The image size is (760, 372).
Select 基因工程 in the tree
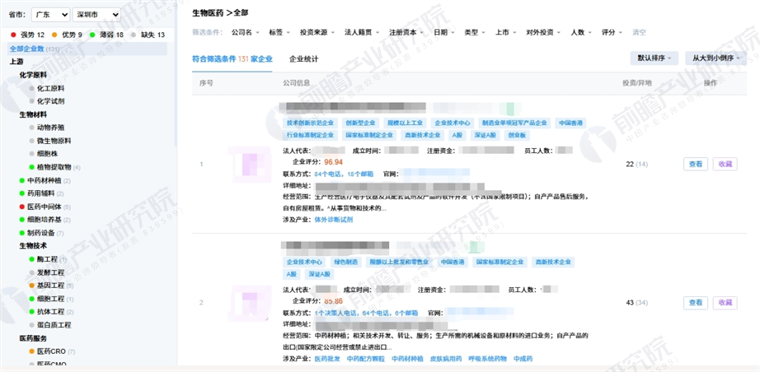pos(50,285)
